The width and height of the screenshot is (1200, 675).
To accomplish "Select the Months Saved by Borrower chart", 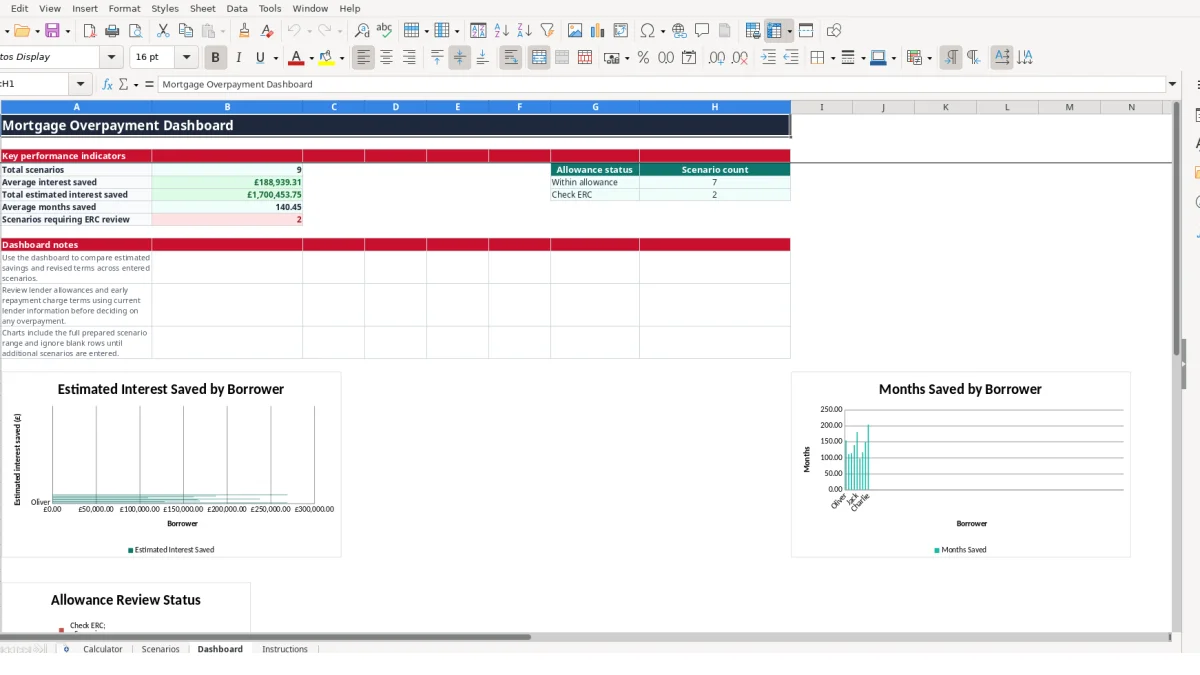I will point(960,464).
